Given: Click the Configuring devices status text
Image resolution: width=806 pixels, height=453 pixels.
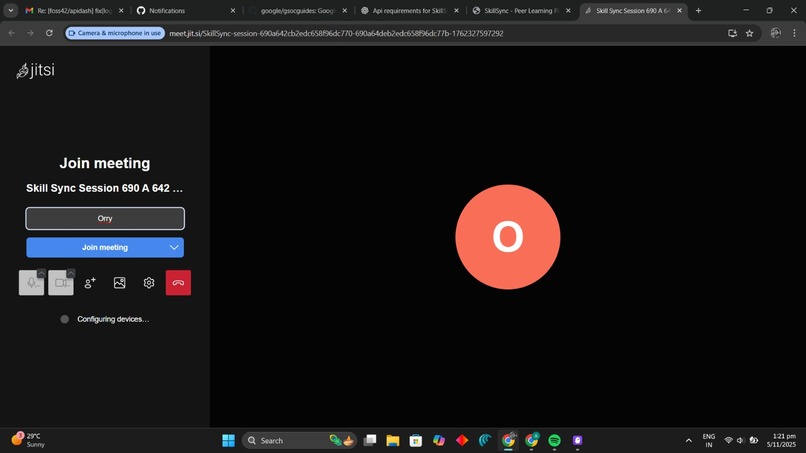Looking at the screenshot, I should tap(113, 319).
